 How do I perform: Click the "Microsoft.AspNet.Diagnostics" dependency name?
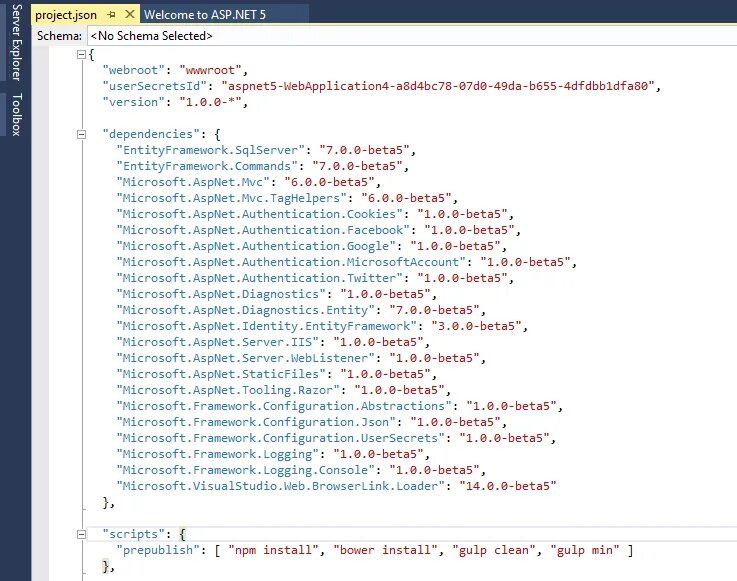tap(221, 294)
